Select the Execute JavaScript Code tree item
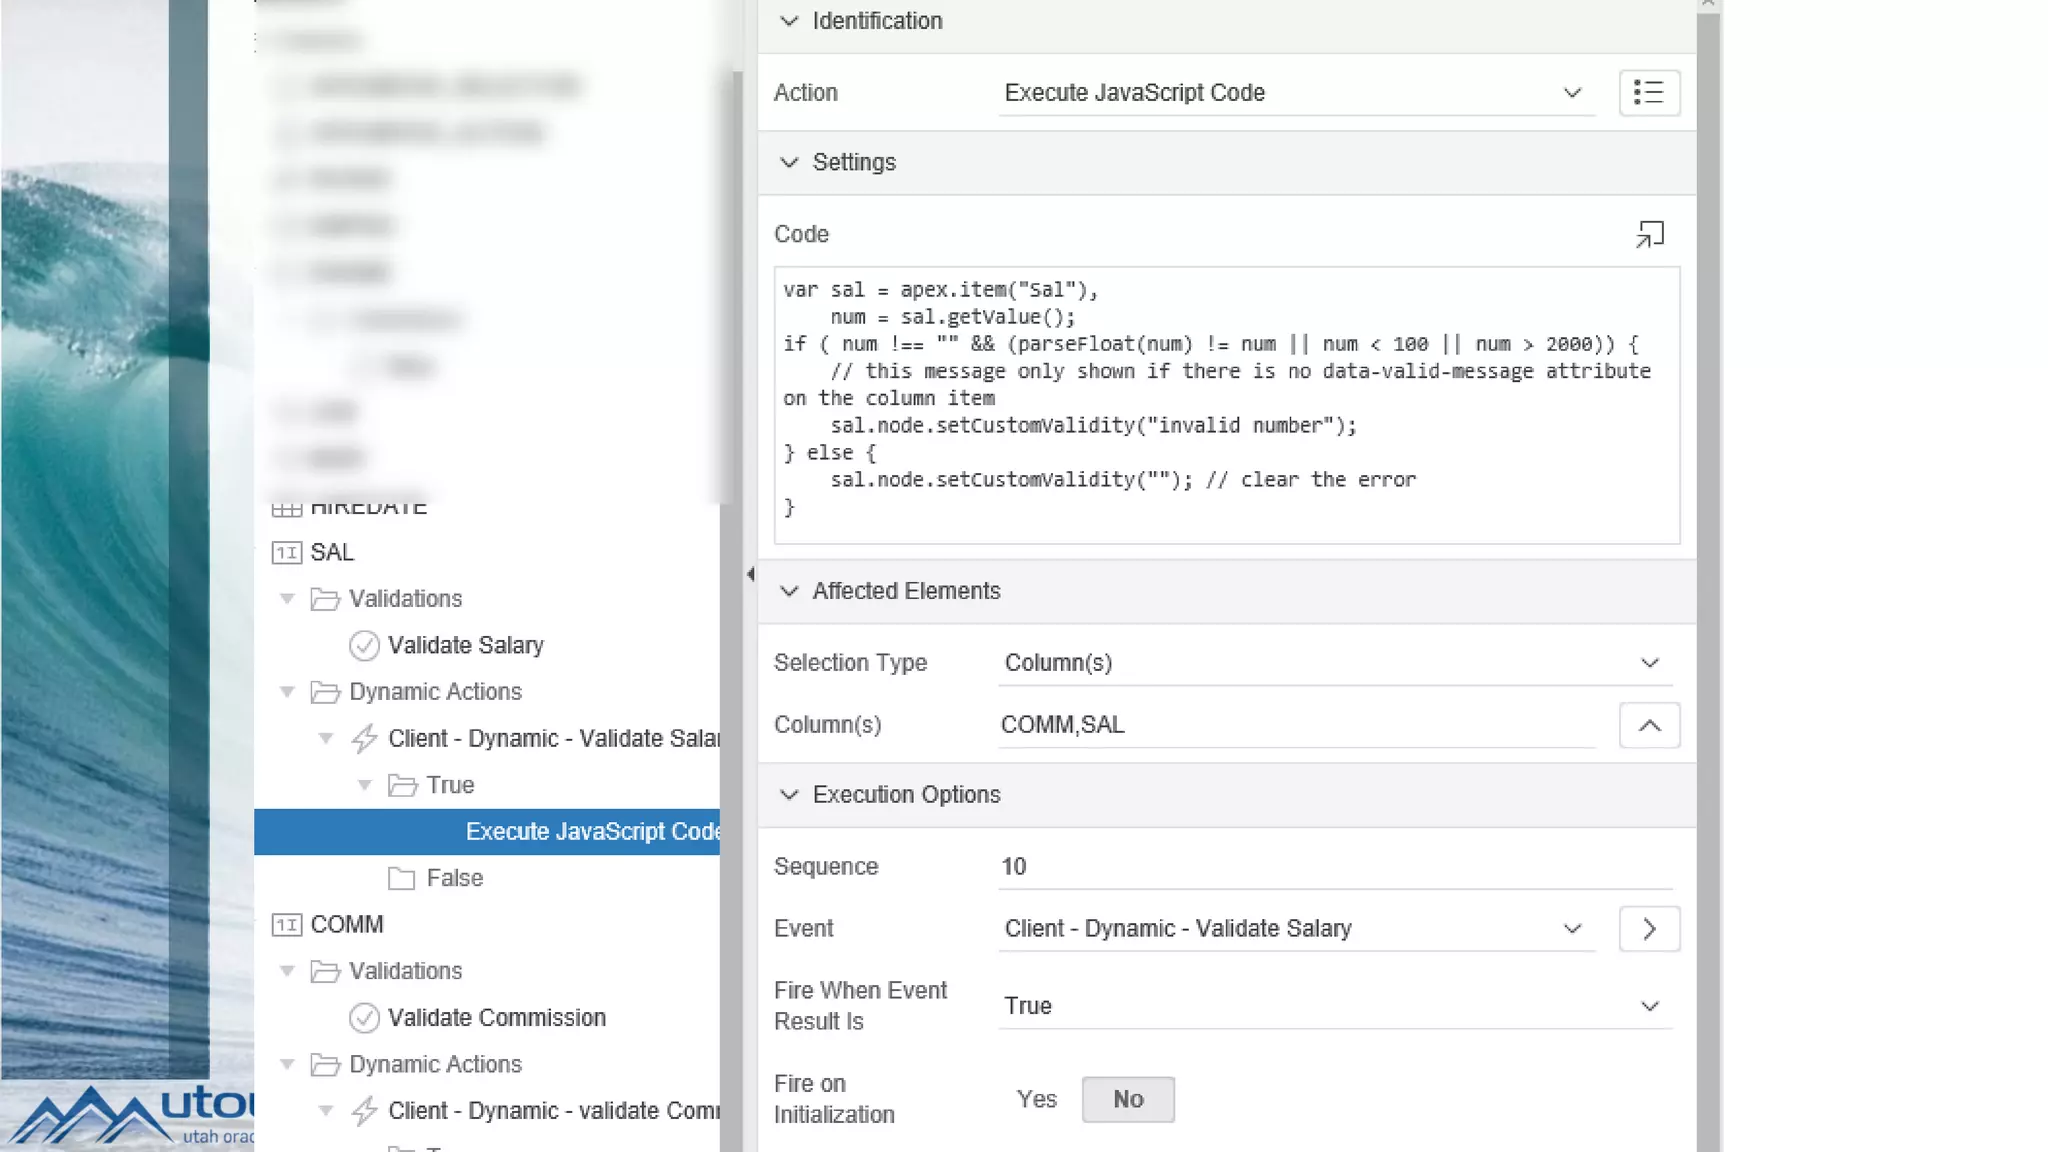 click(x=487, y=832)
